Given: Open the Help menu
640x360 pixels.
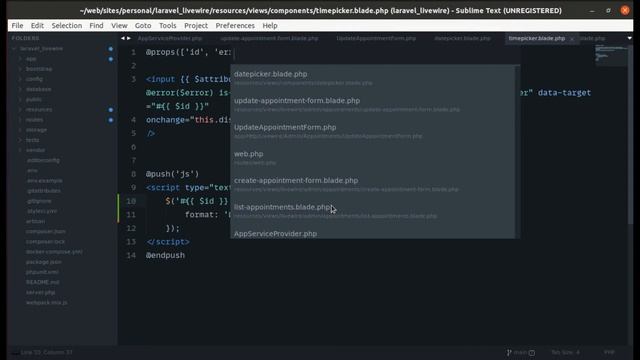Looking at the screenshot, I should (270, 25).
